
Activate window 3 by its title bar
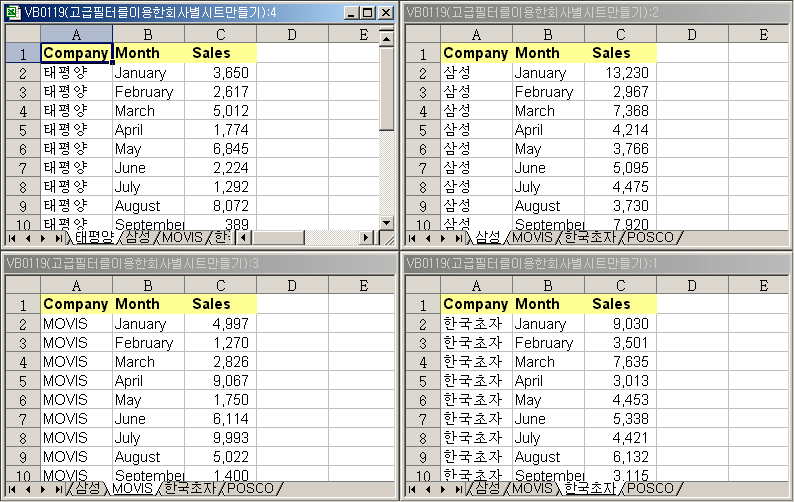pos(200,263)
